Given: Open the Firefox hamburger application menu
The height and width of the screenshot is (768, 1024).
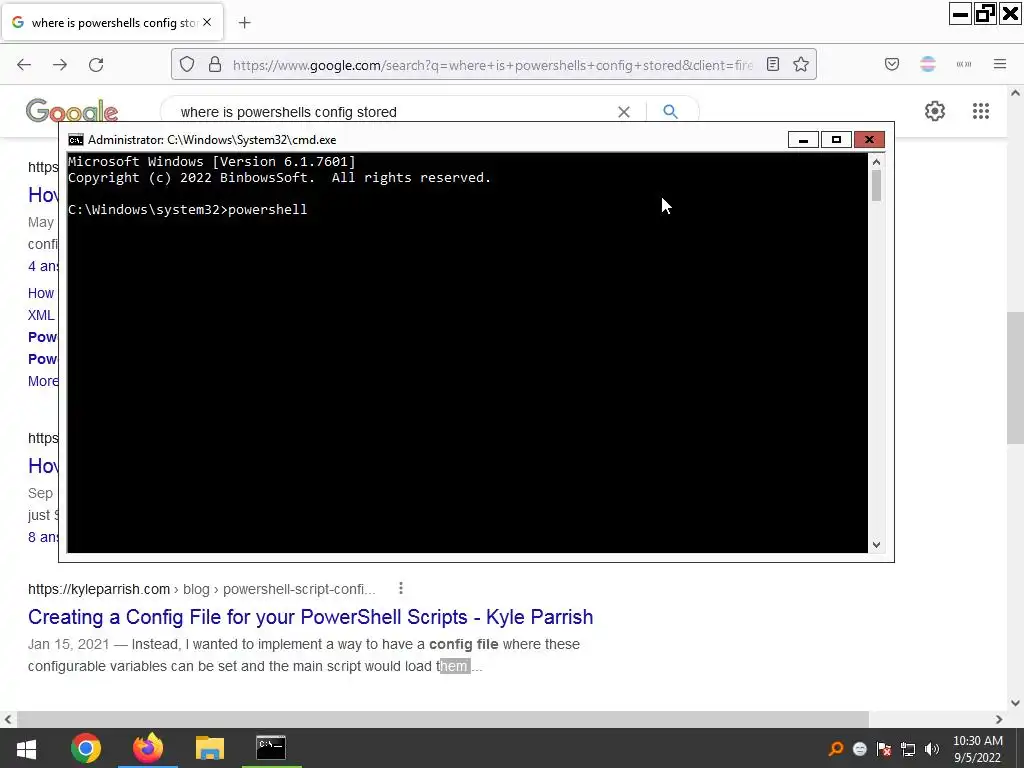Looking at the screenshot, I should pos(1000,65).
